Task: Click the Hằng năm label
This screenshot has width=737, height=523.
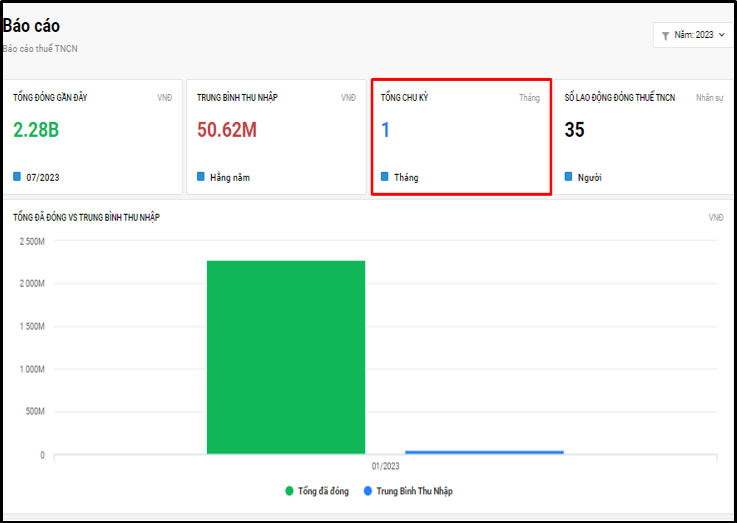Action: pyautogui.click(x=230, y=178)
